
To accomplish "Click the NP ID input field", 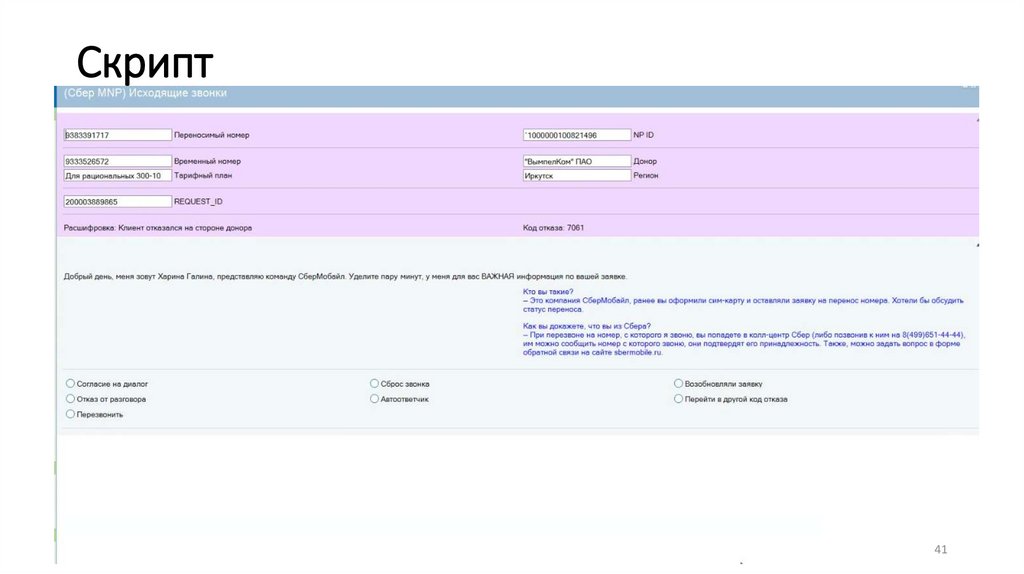I will [577, 135].
